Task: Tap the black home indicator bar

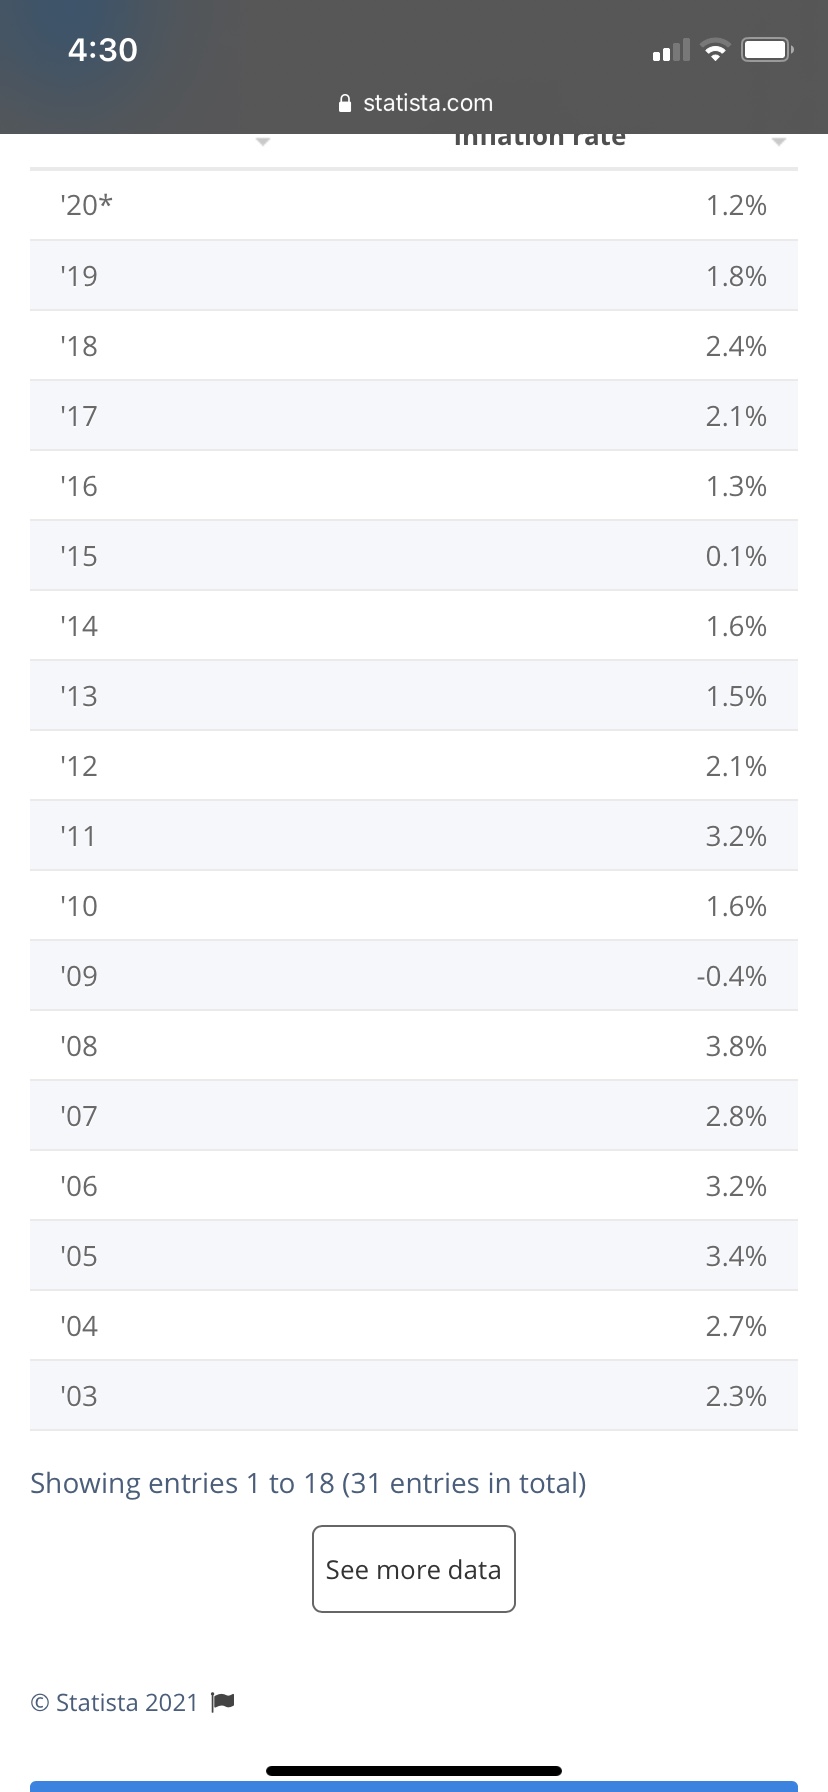Action: (x=414, y=1771)
